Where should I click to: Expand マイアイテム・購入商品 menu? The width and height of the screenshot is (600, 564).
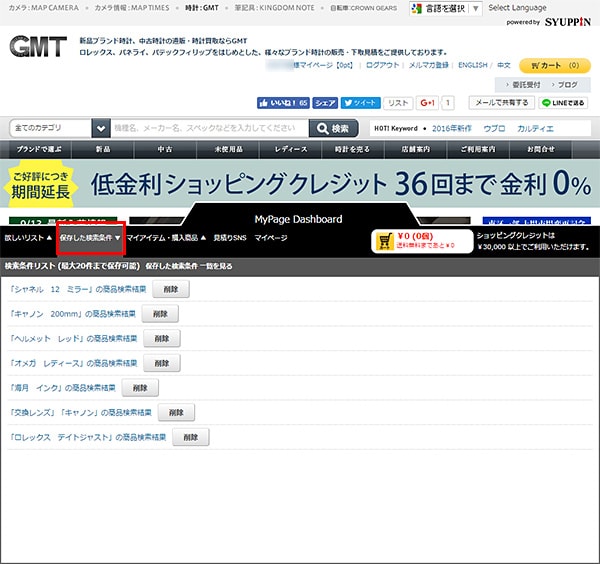[166, 238]
